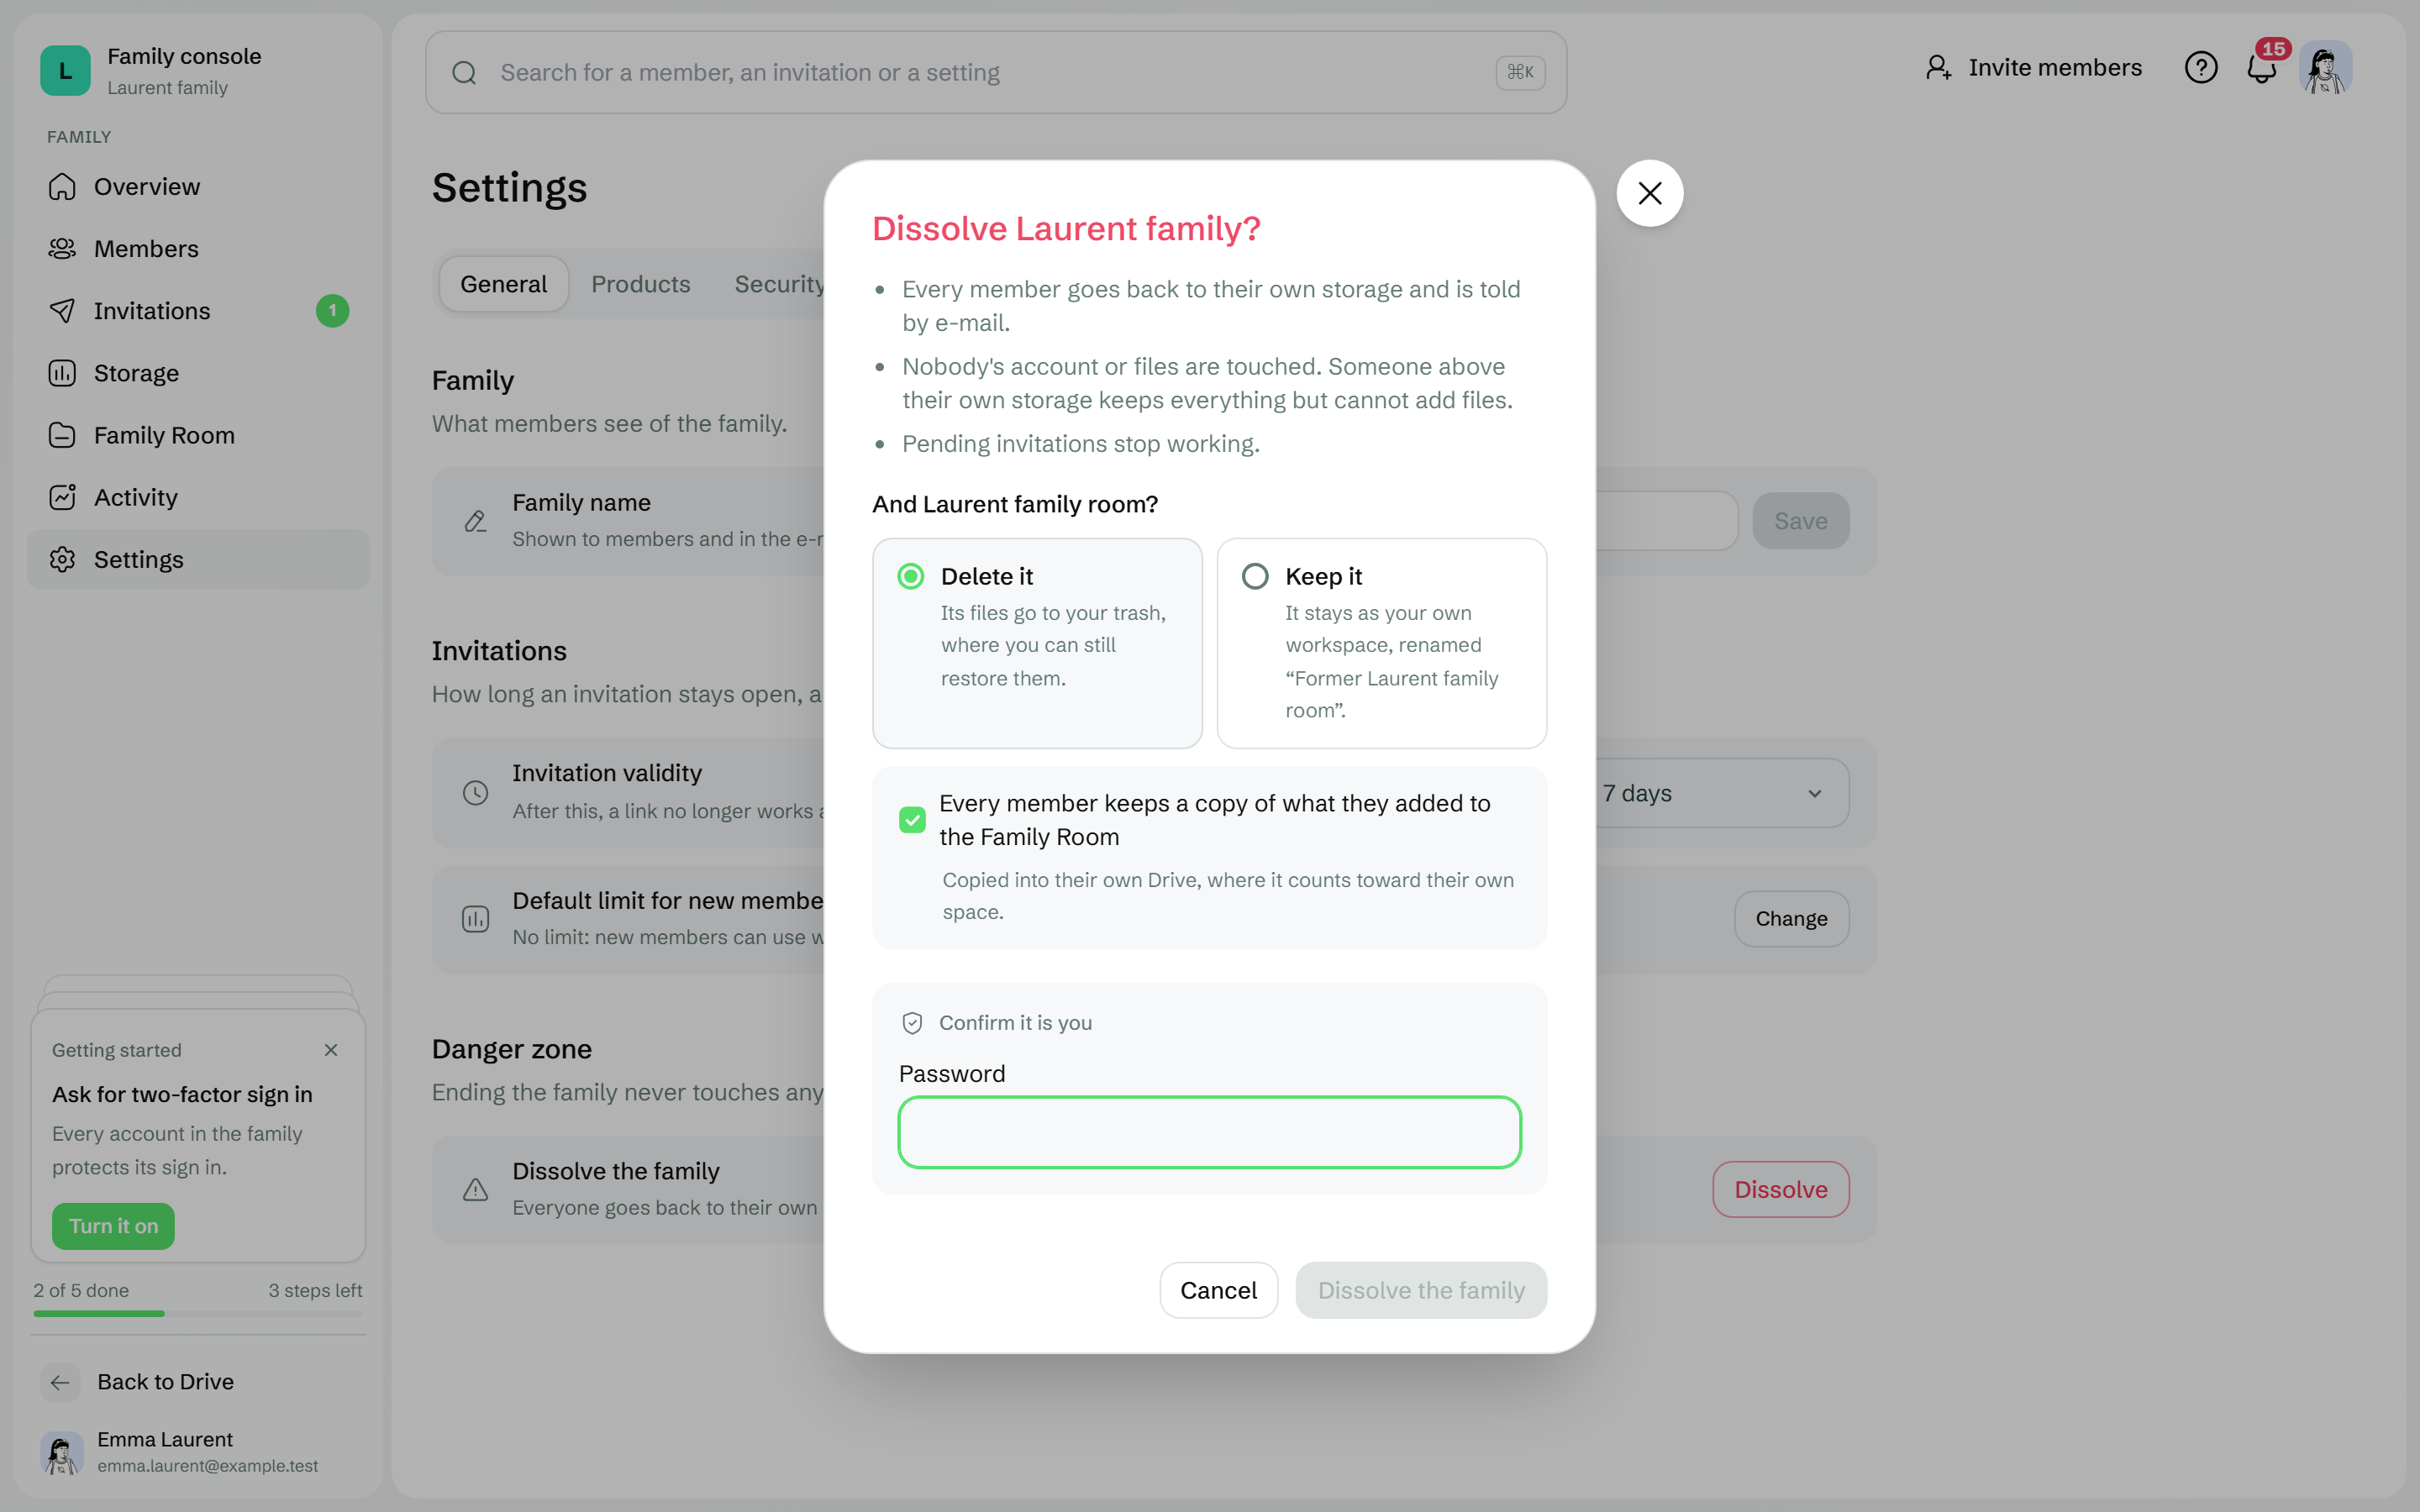
Task: Open Storage in the sidebar
Action: pyautogui.click(x=198, y=373)
